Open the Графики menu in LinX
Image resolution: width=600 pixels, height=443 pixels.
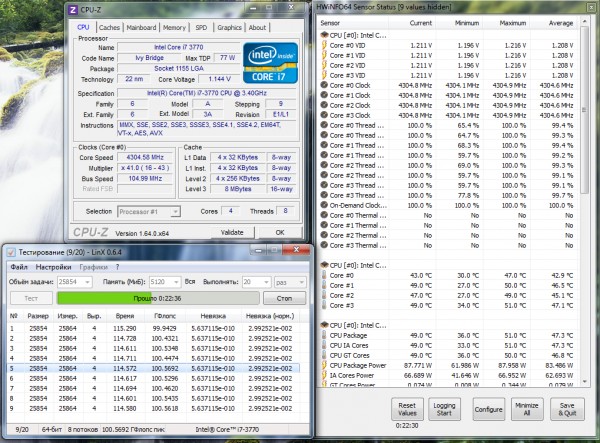(93, 267)
